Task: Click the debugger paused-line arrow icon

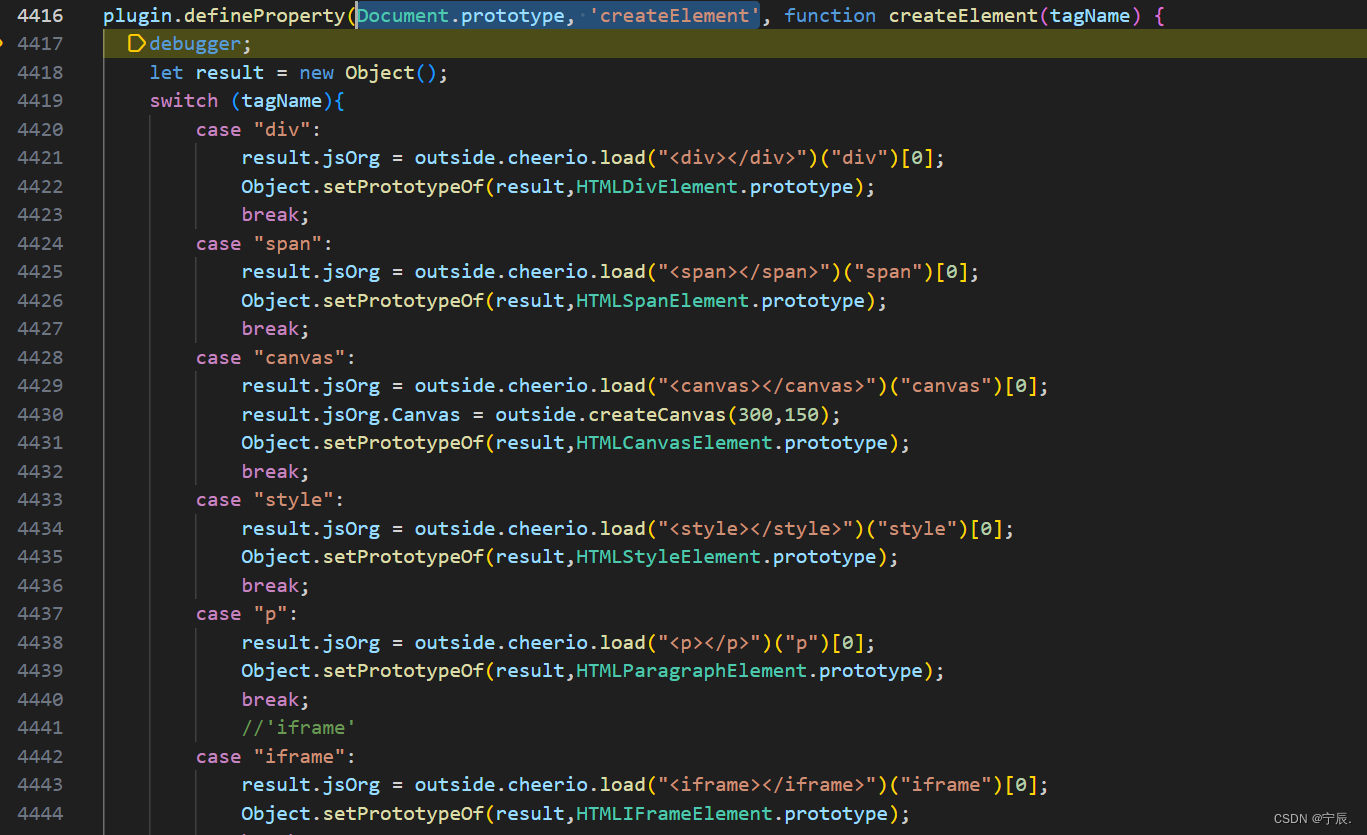Action: click(137, 44)
